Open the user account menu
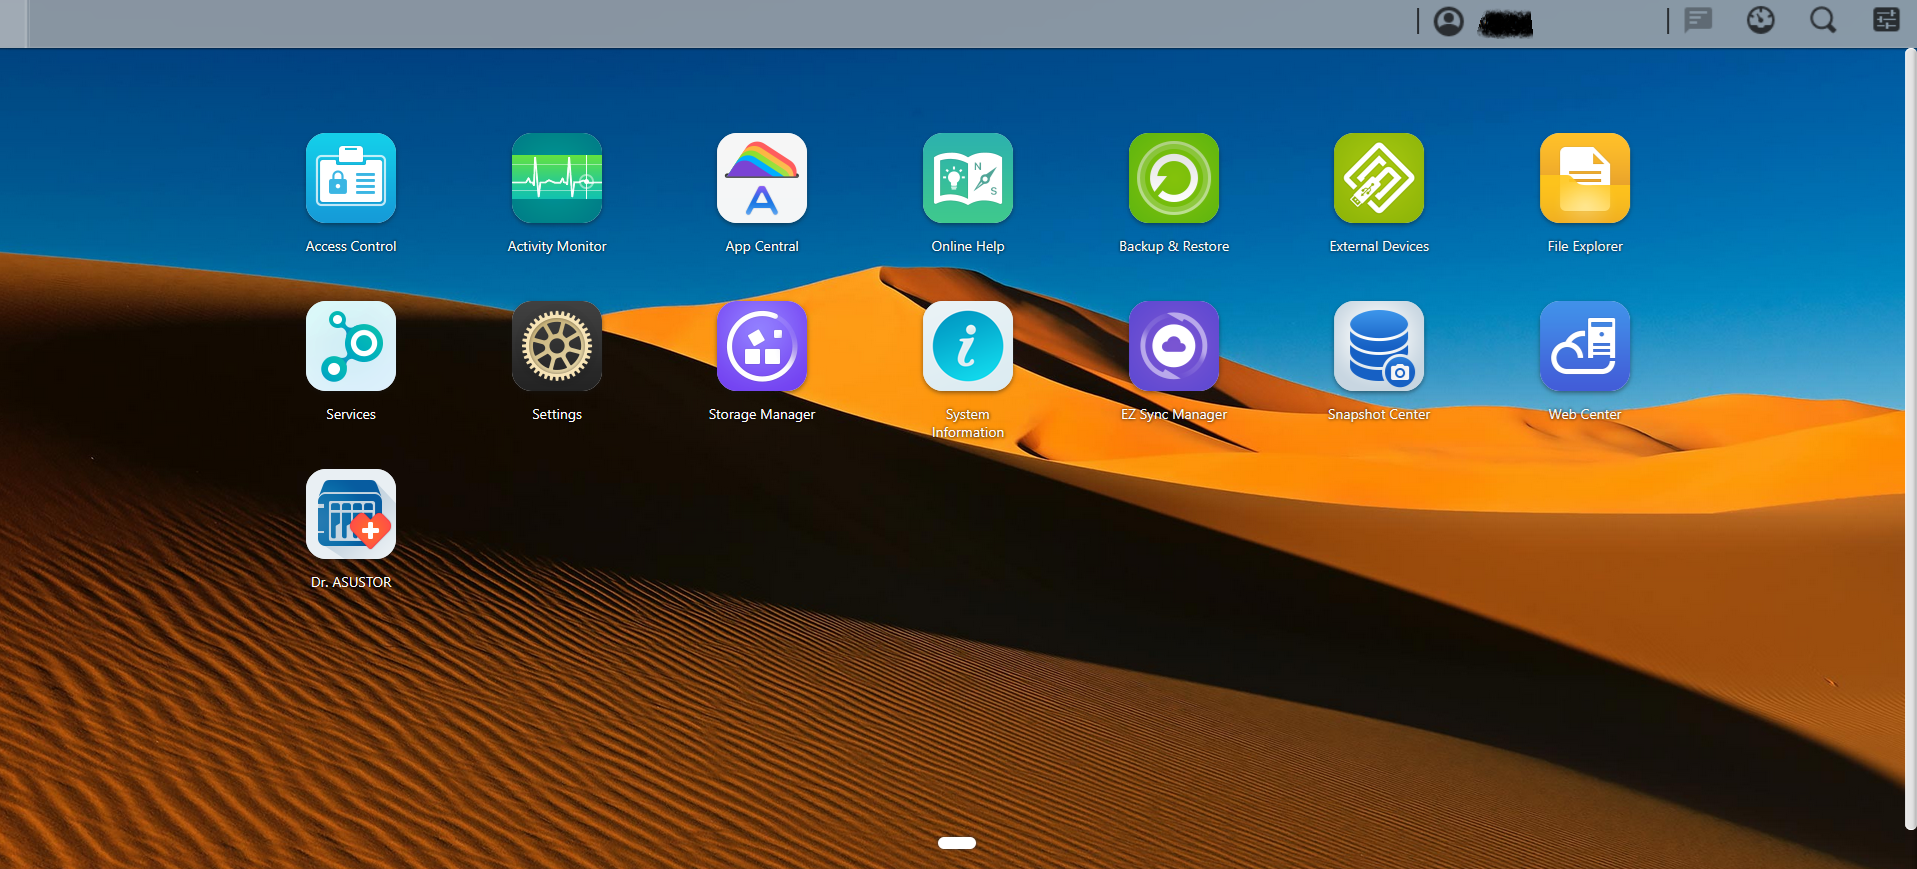Viewport: 1917px width, 869px height. click(1448, 21)
